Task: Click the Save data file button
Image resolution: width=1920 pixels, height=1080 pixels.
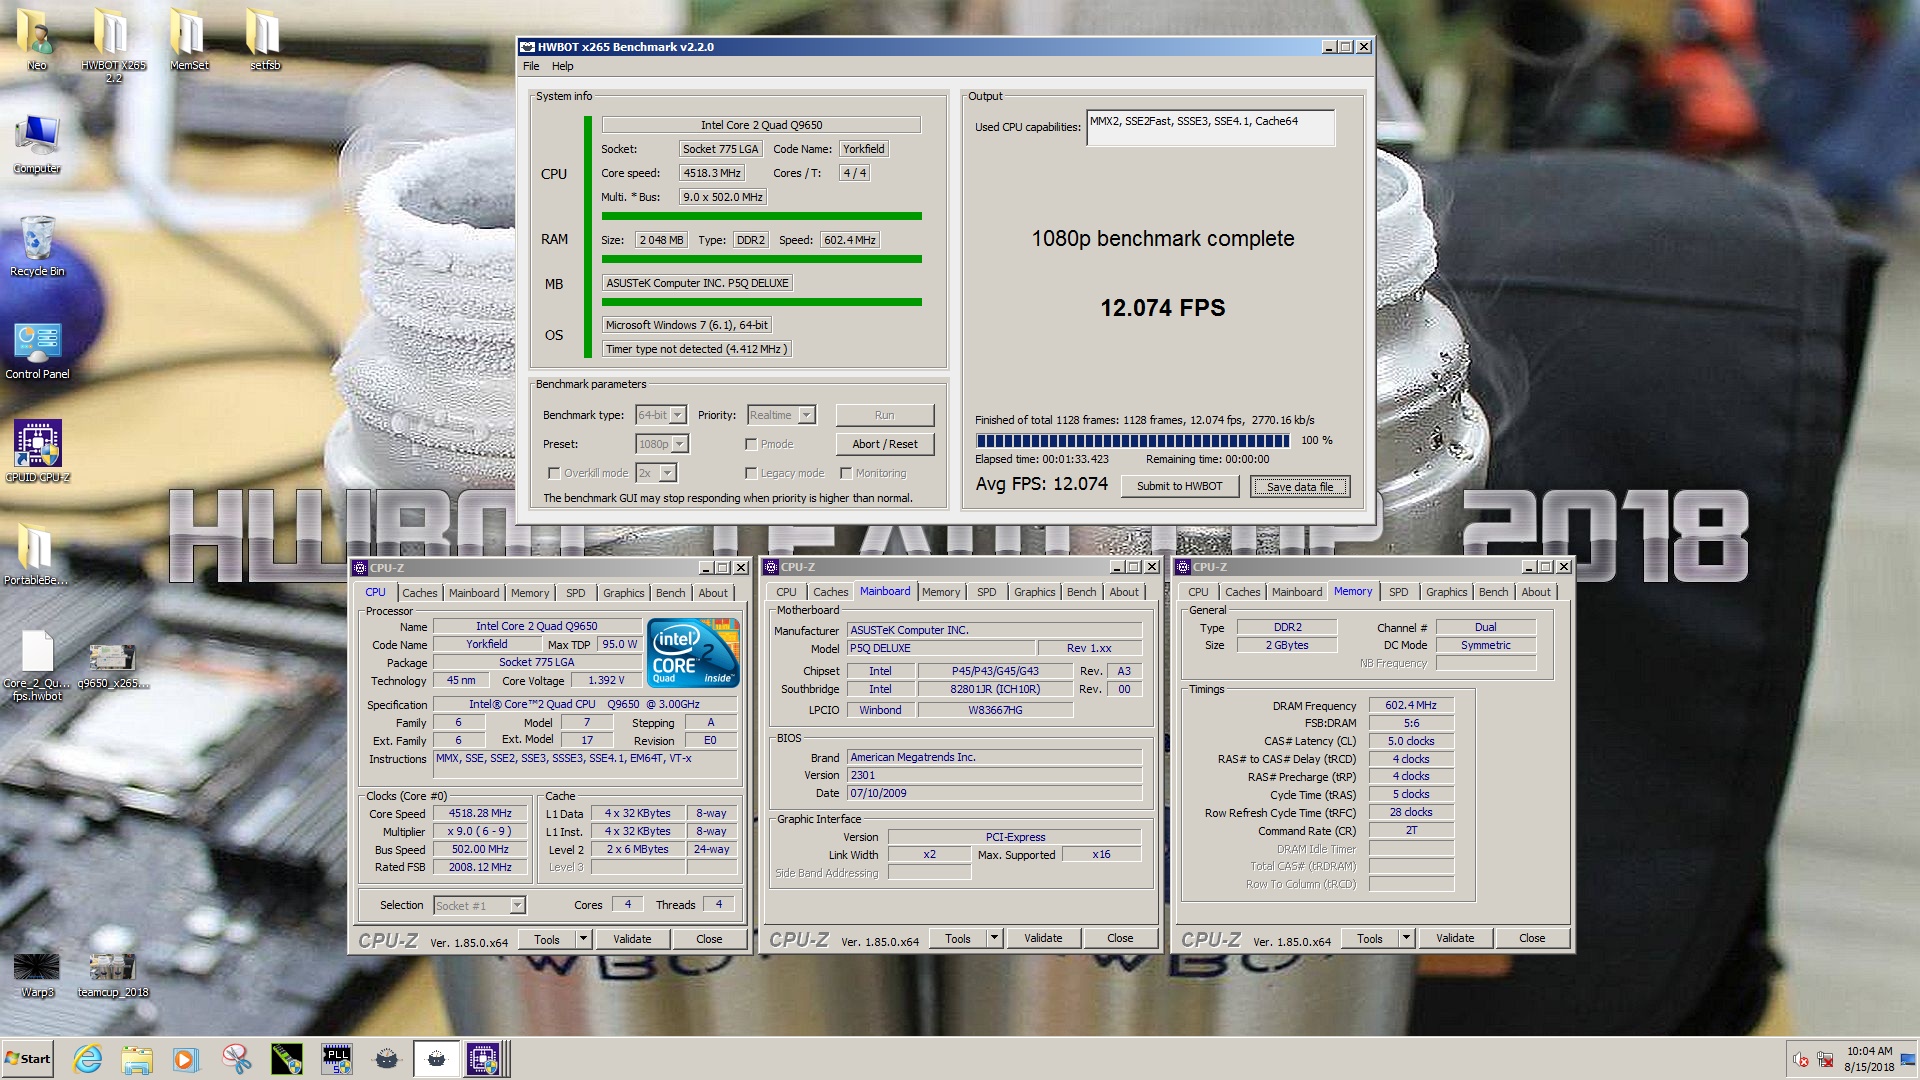Action: click(x=1300, y=487)
